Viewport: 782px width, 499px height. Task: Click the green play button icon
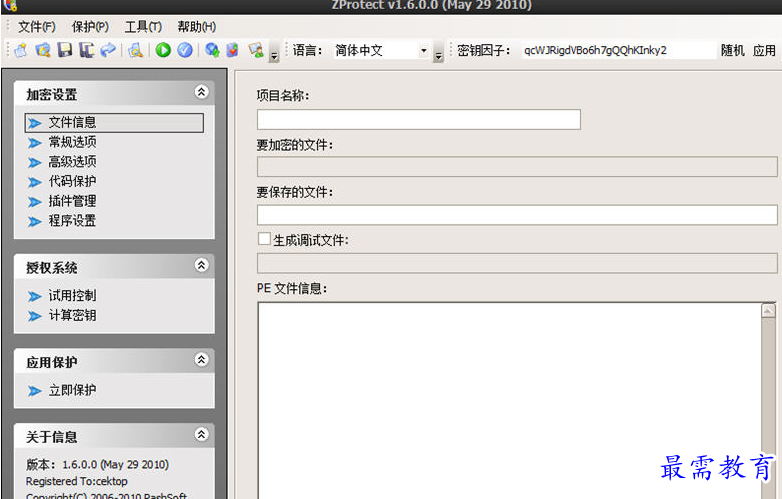click(163, 50)
